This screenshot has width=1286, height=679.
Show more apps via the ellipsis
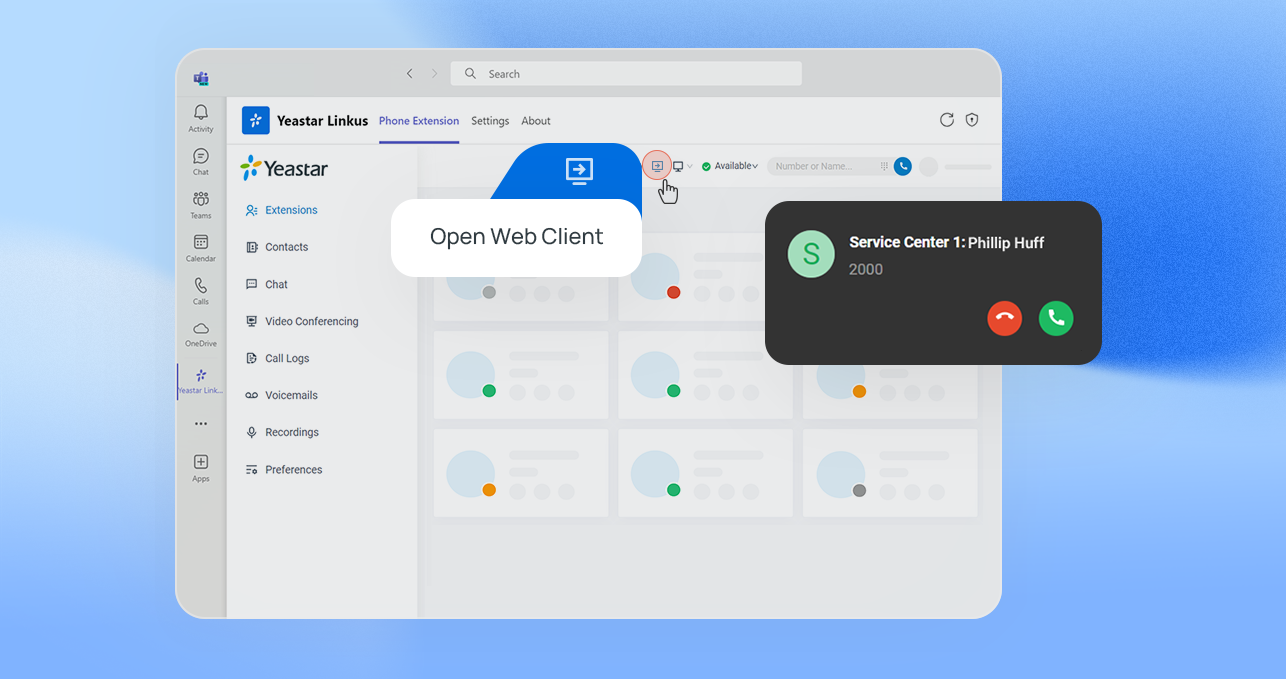tap(201, 424)
